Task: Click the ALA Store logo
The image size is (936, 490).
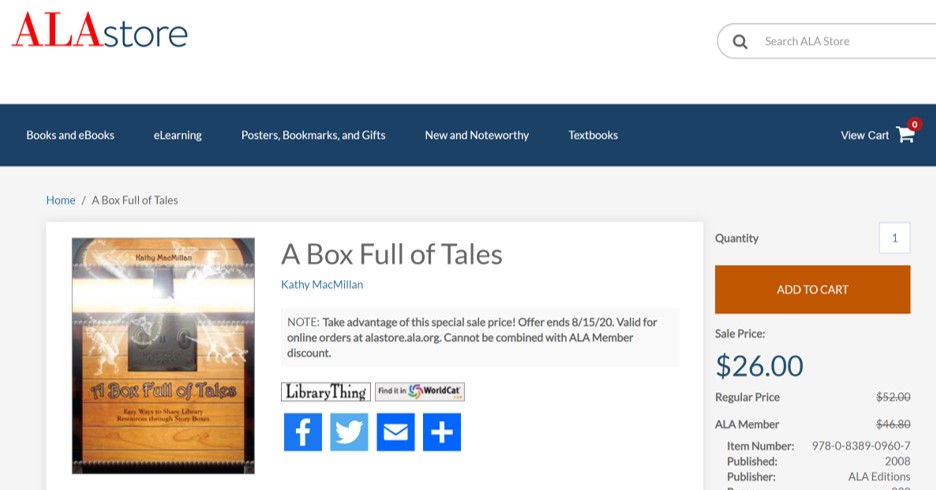Action: [100, 32]
